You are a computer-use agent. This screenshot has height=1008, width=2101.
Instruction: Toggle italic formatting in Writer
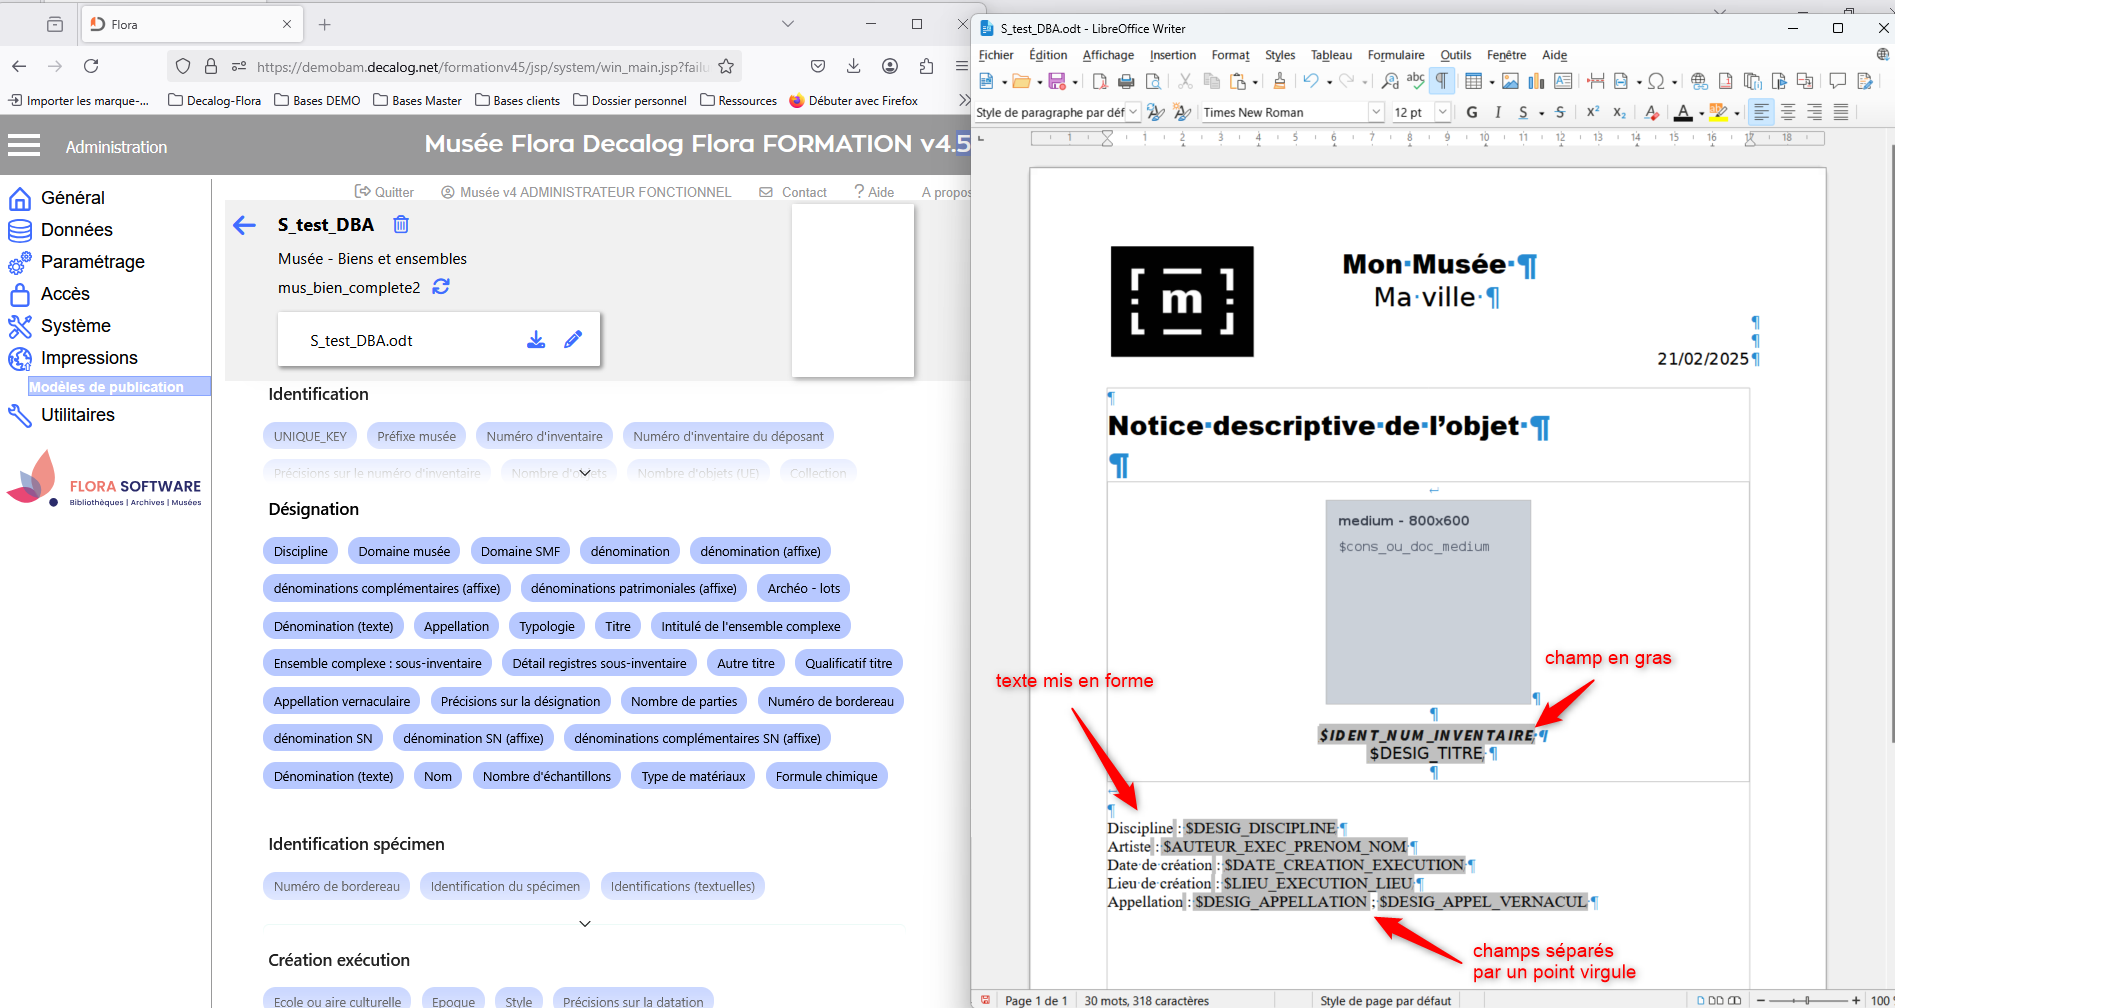(x=1497, y=113)
